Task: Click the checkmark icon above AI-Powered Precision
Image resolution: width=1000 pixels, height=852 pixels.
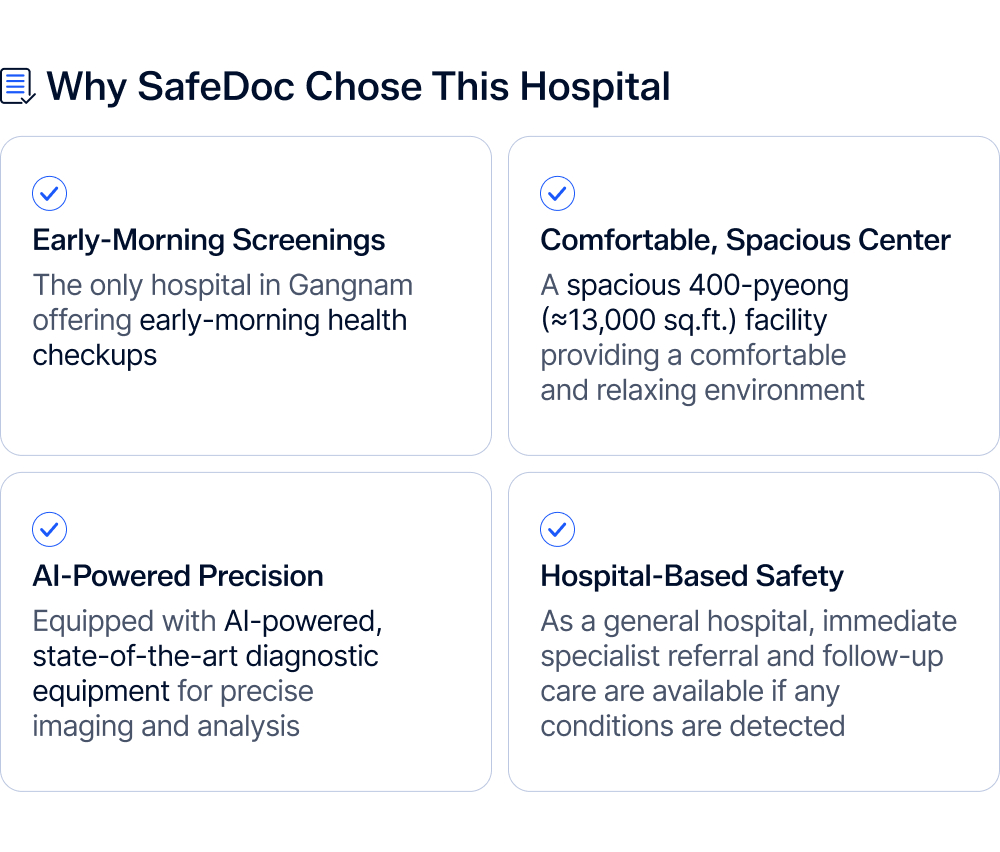Action: (x=50, y=529)
